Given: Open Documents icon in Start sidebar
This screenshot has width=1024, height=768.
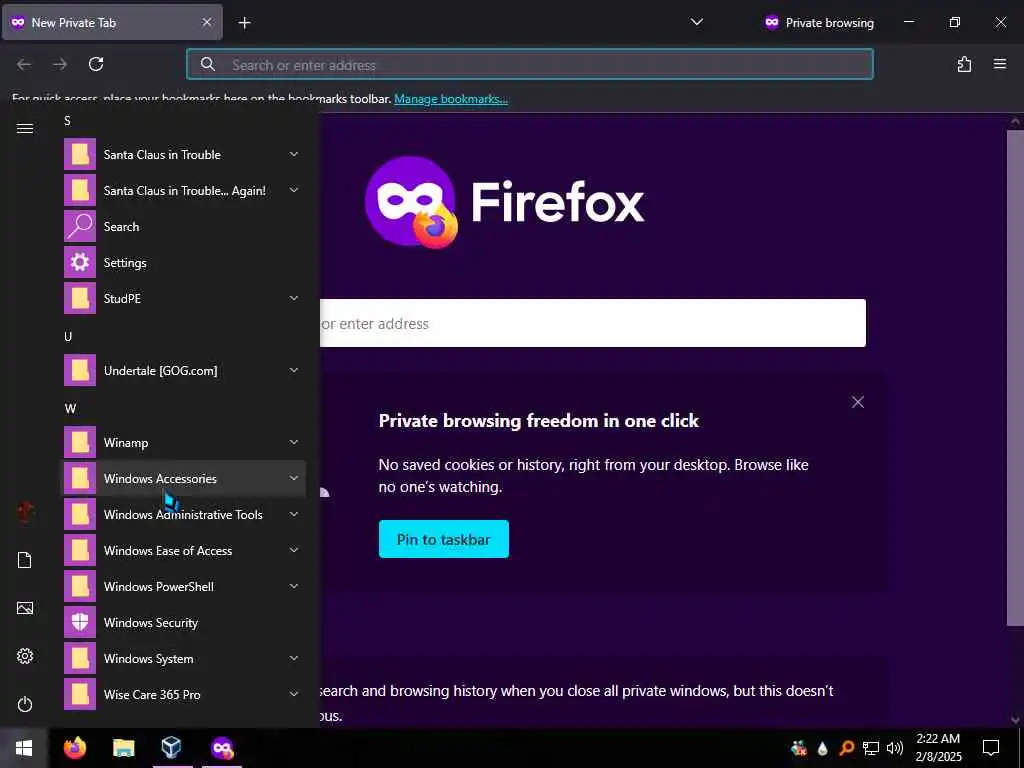Looking at the screenshot, I should pyautogui.click(x=25, y=560).
